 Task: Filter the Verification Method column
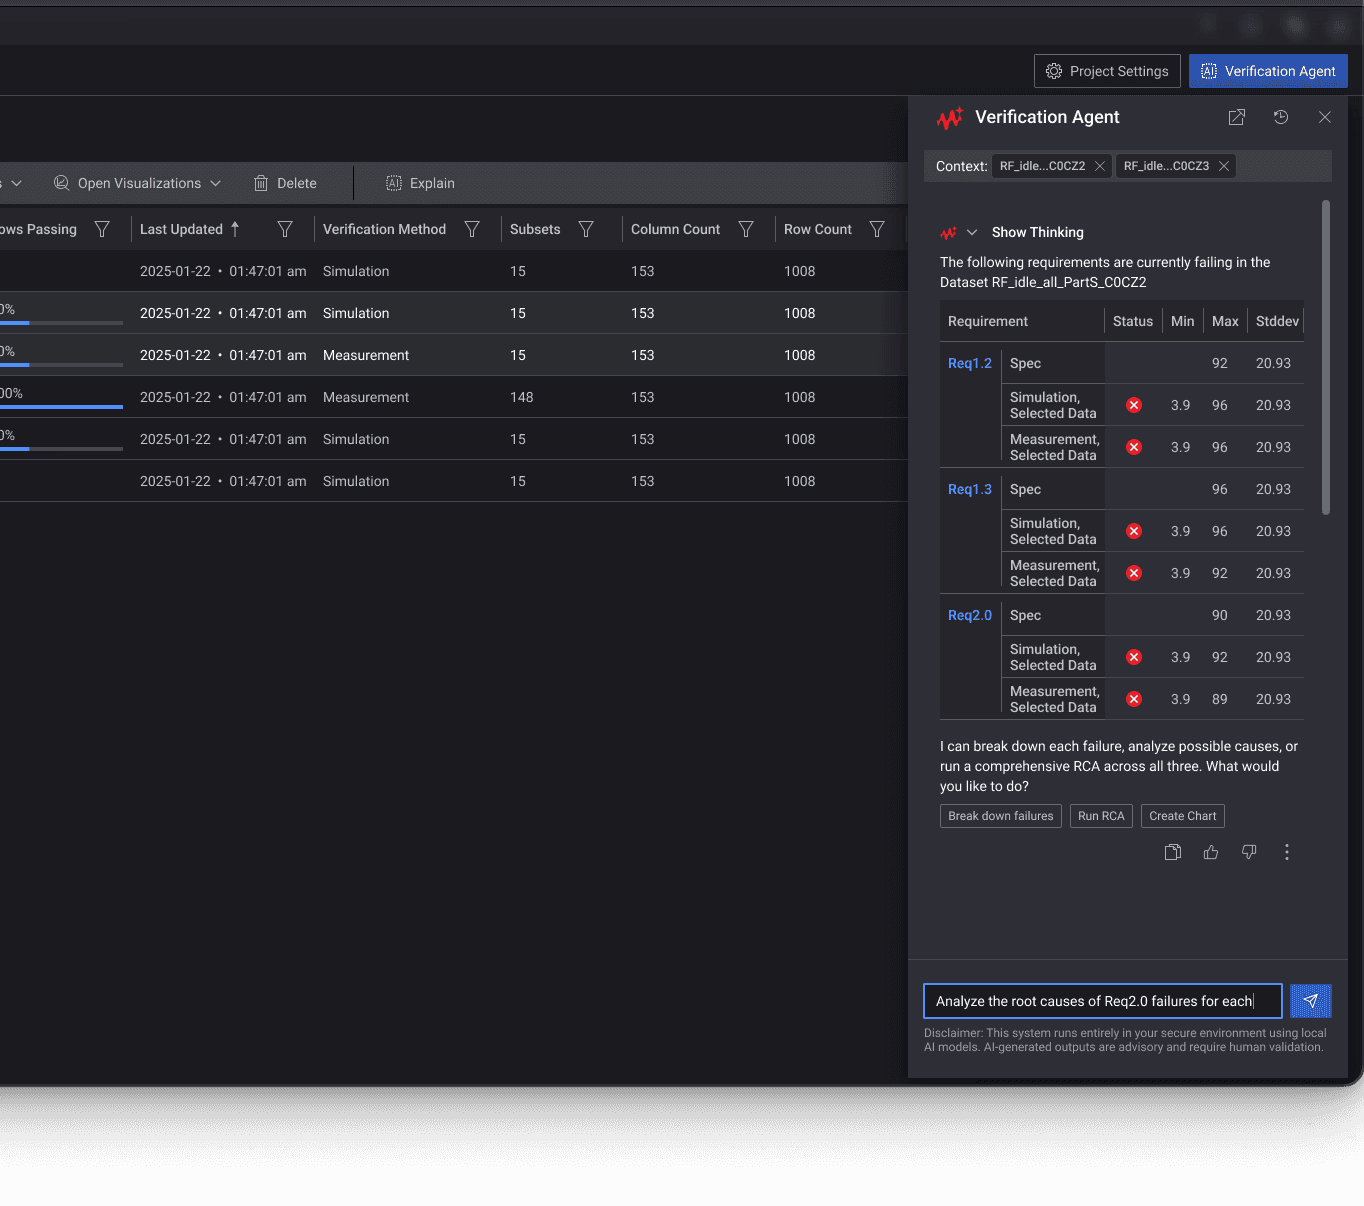click(x=472, y=229)
